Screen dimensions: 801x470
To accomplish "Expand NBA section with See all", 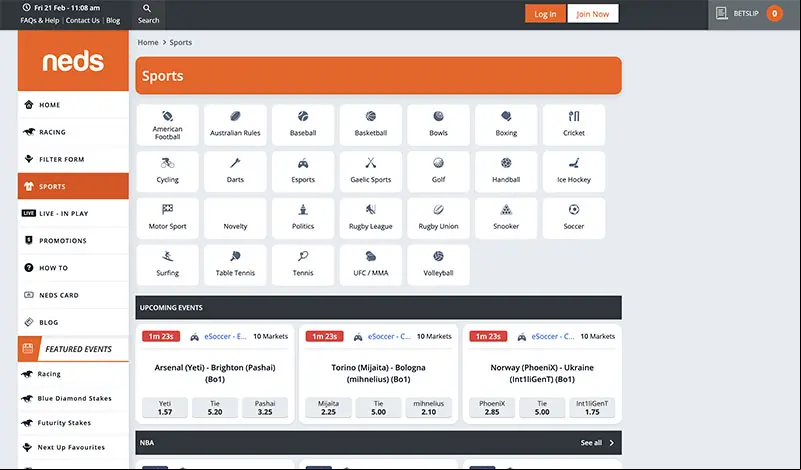I will coord(597,443).
